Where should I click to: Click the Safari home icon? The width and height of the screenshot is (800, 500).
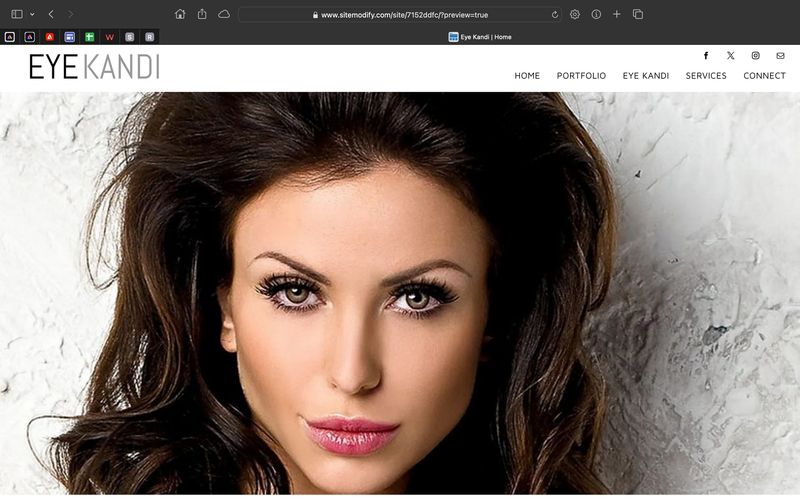click(180, 14)
